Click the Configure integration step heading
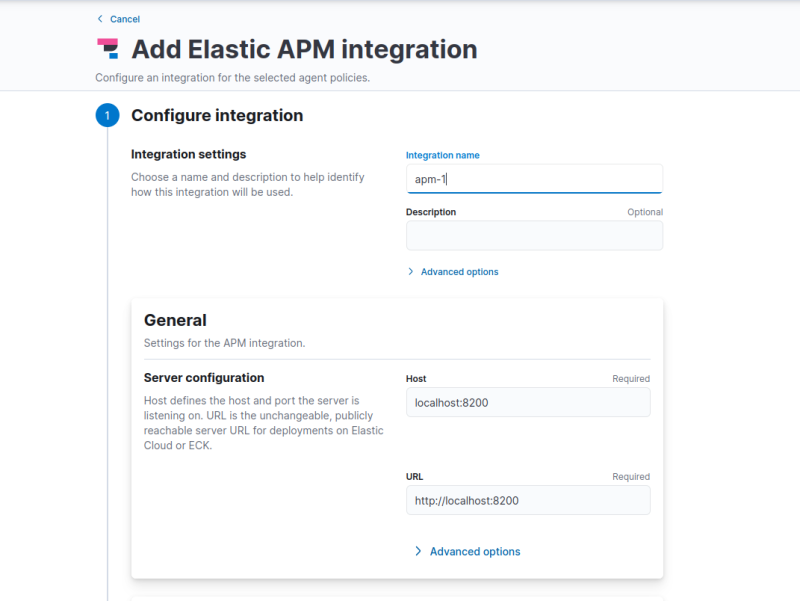 click(x=217, y=116)
